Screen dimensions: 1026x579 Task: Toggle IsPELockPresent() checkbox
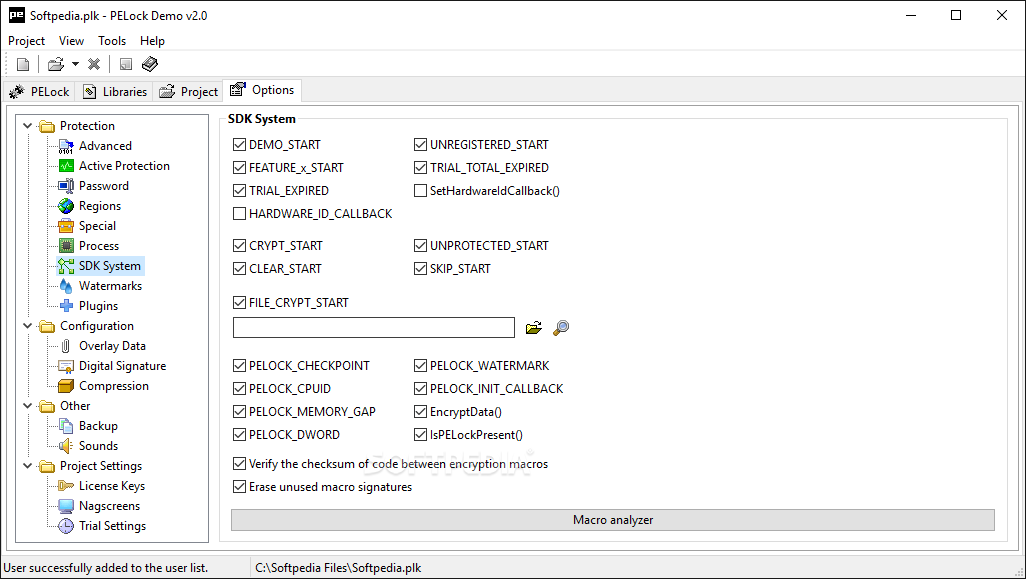tap(421, 434)
